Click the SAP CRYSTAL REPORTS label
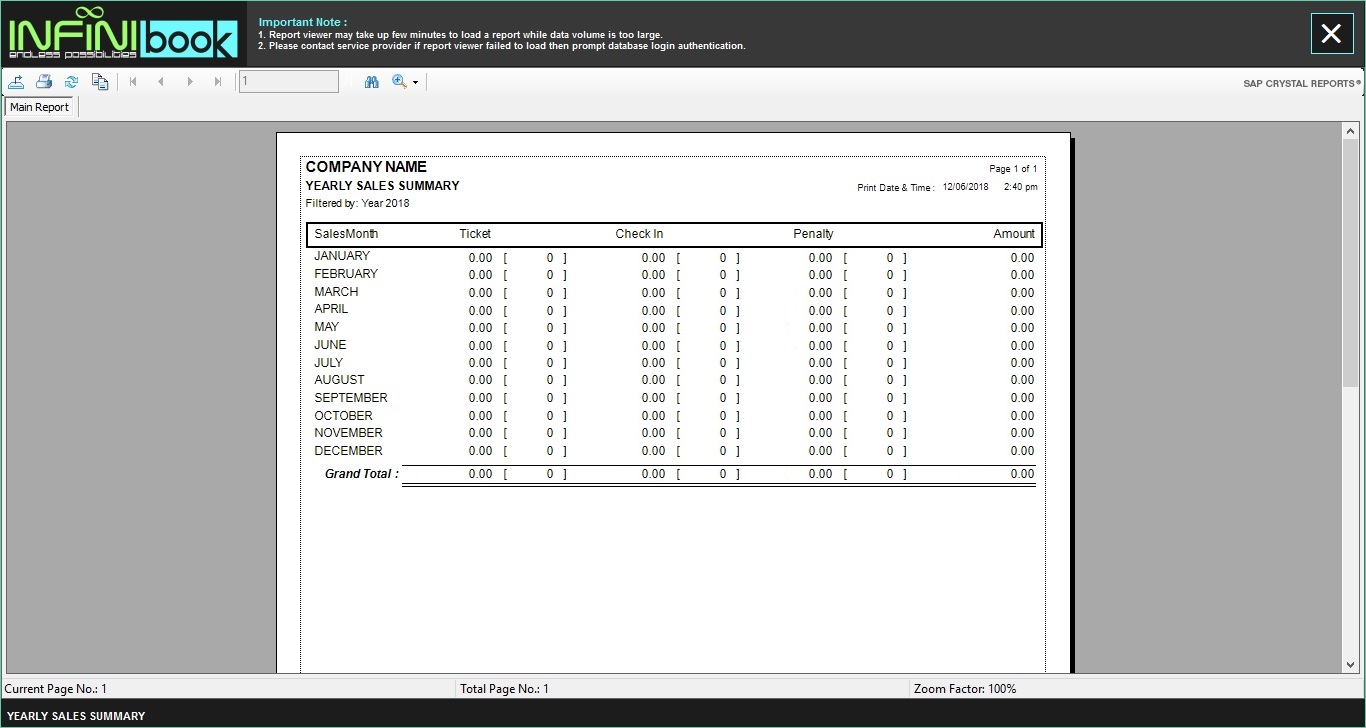 [1302, 84]
